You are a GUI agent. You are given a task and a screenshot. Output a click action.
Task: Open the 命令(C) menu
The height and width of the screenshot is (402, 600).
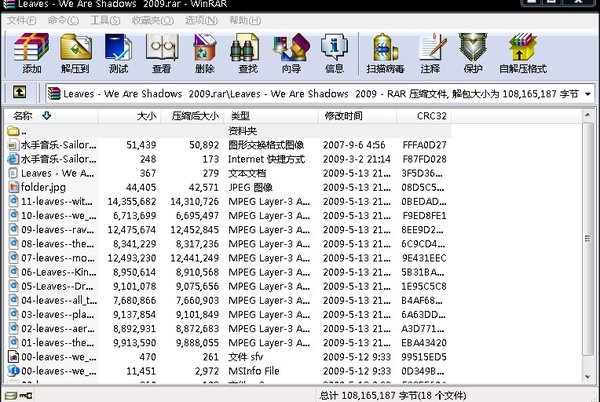click(64, 20)
